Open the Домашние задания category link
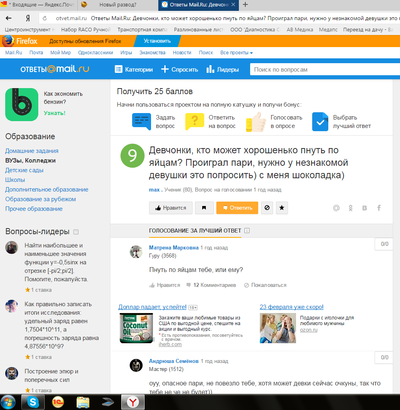The width and height of the screenshot is (400, 410). tap(32, 151)
